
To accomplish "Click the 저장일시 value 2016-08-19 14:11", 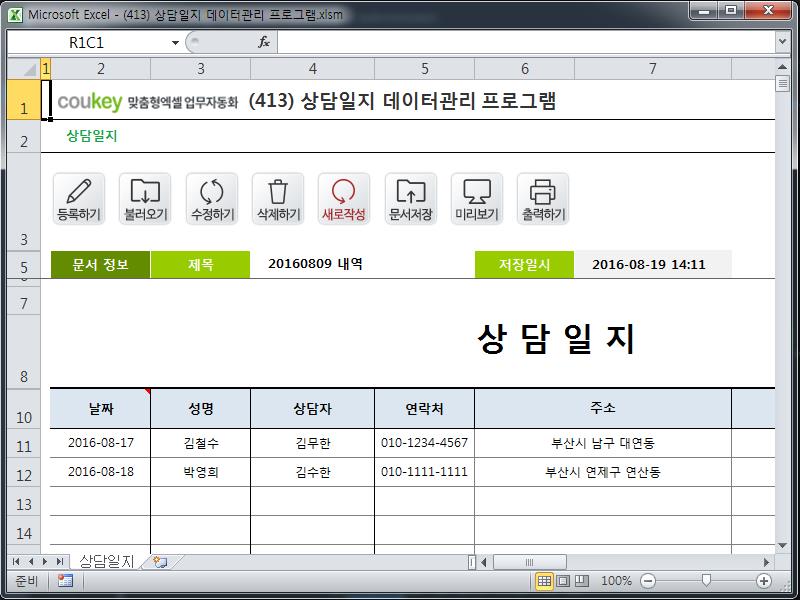I will pyautogui.click(x=649, y=264).
